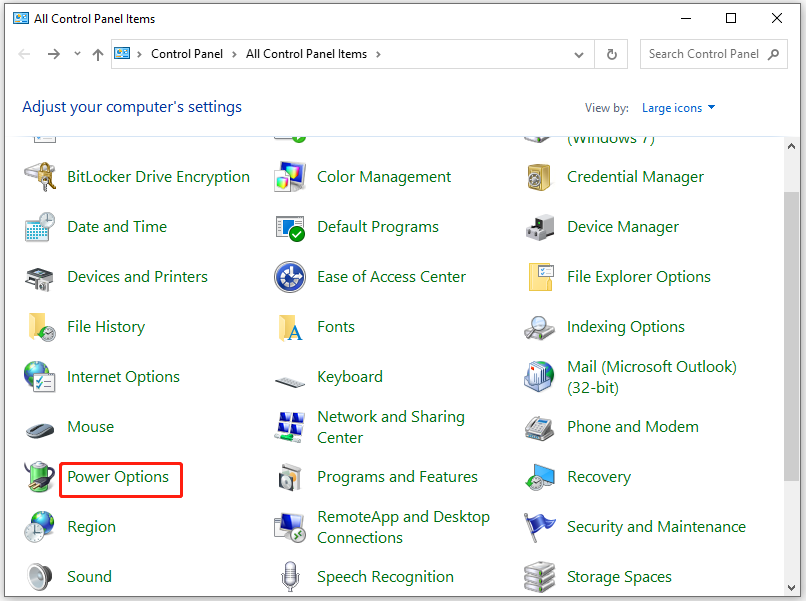Open the Device Manager link
This screenshot has width=806, height=601.
(x=623, y=227)
